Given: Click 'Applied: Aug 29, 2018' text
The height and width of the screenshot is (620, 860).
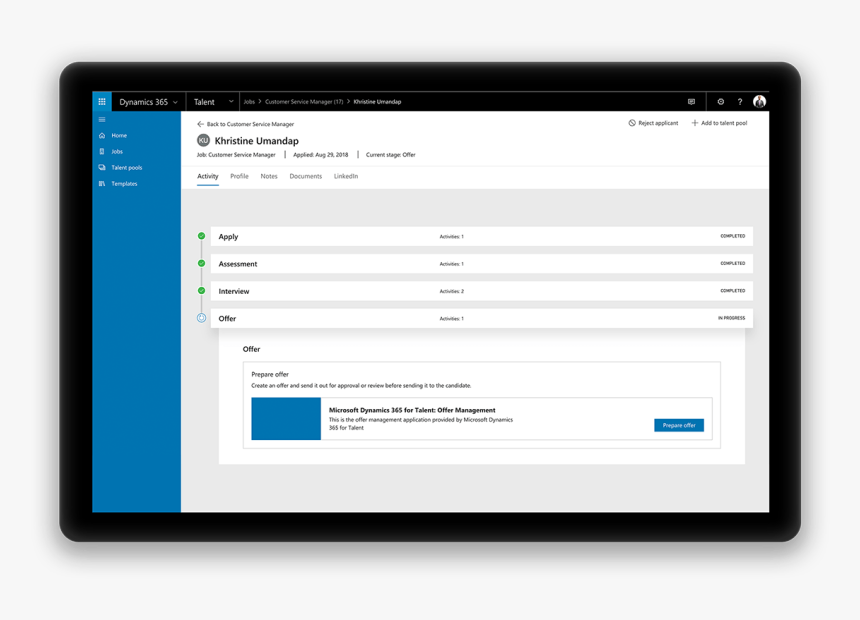Looking at the screenshot, I should coord(320,155).
